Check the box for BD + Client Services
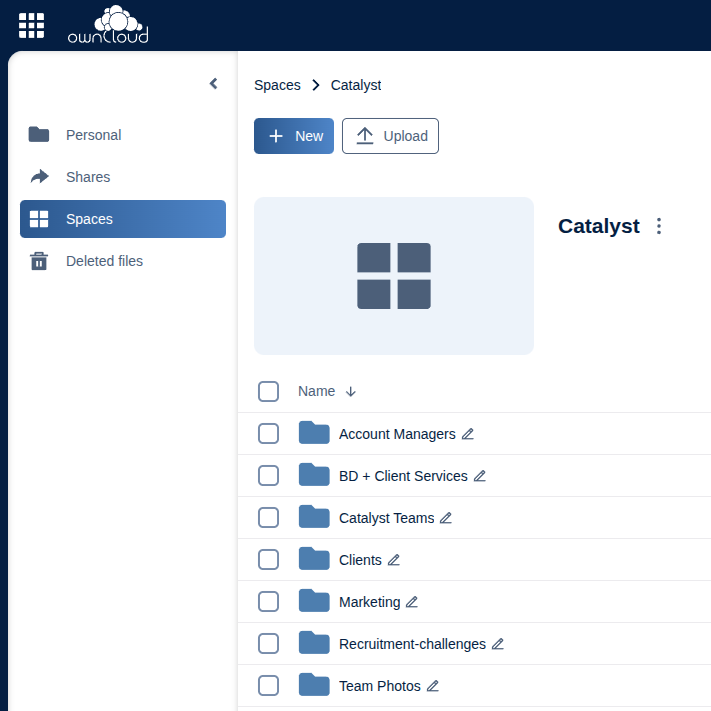Screen dimensions: 711x711 268,476
